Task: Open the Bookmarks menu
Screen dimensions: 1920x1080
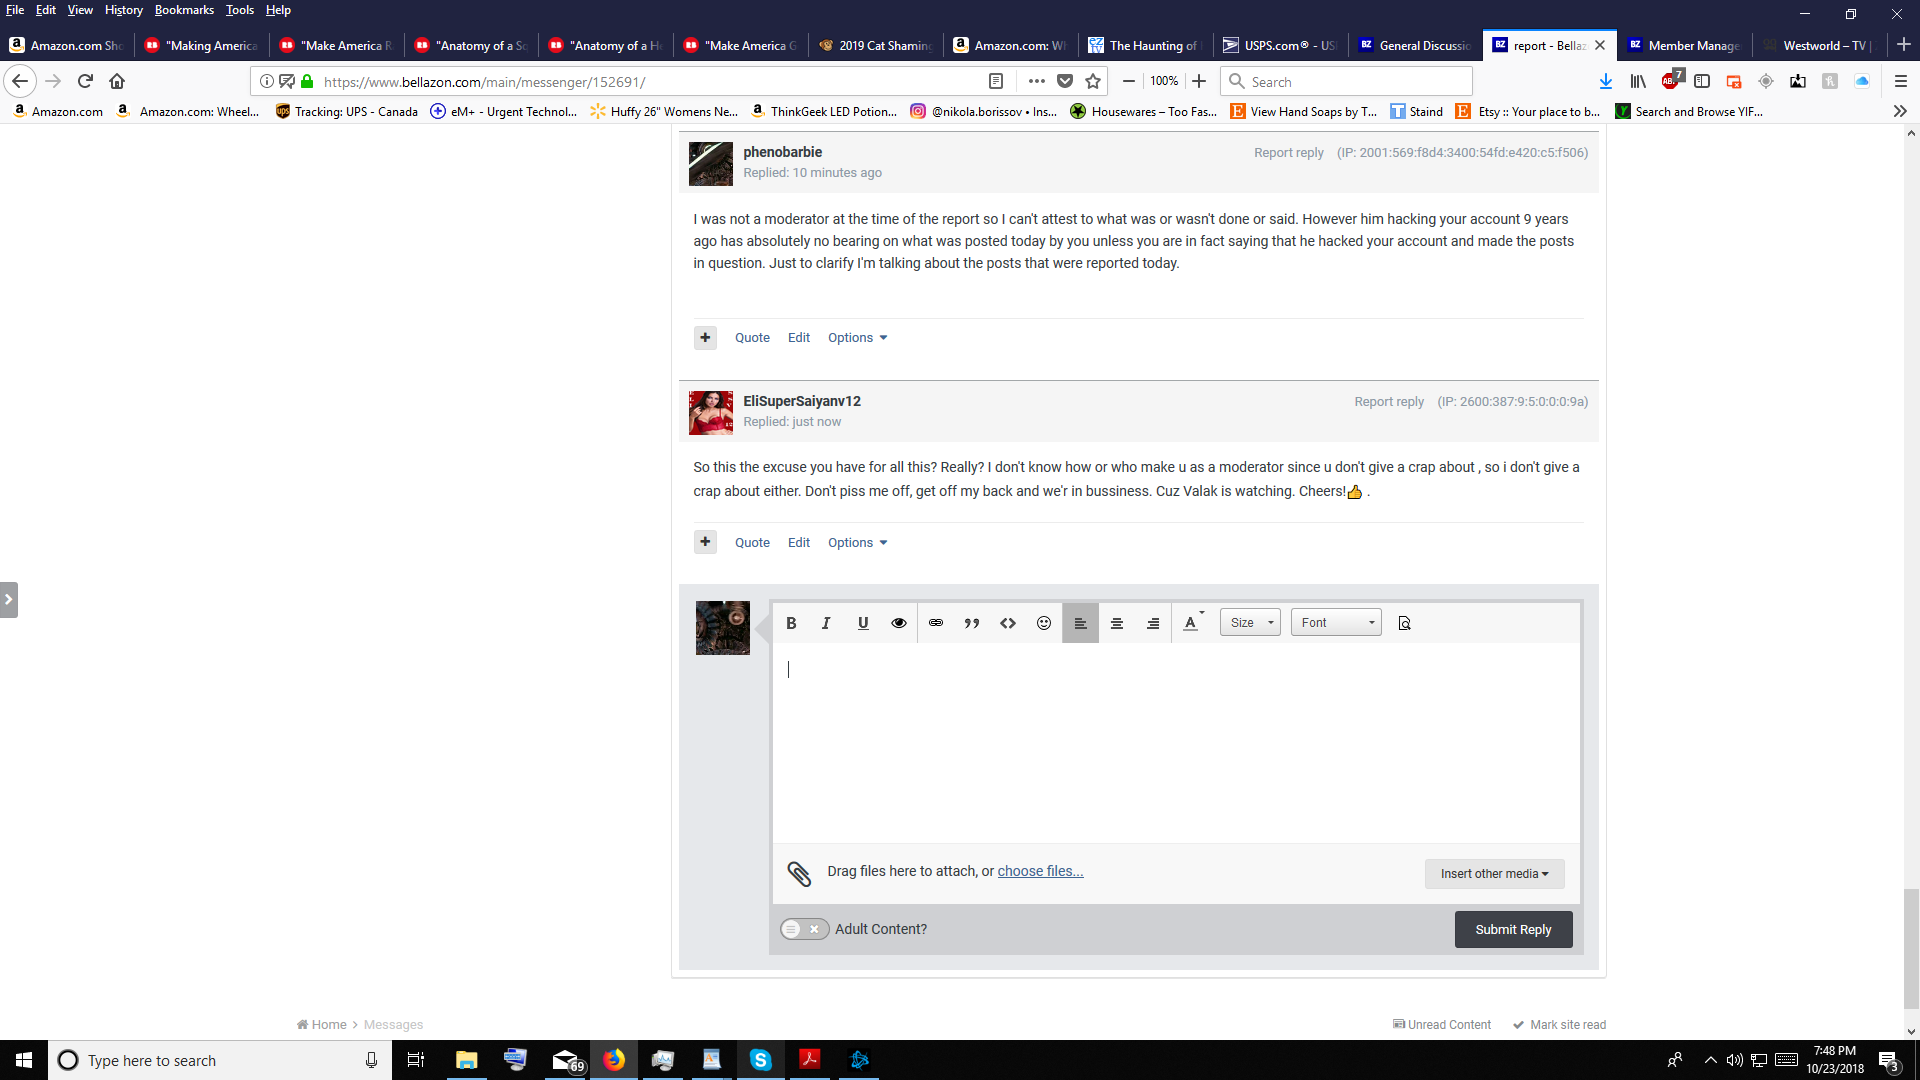Action: coord(184,10)
